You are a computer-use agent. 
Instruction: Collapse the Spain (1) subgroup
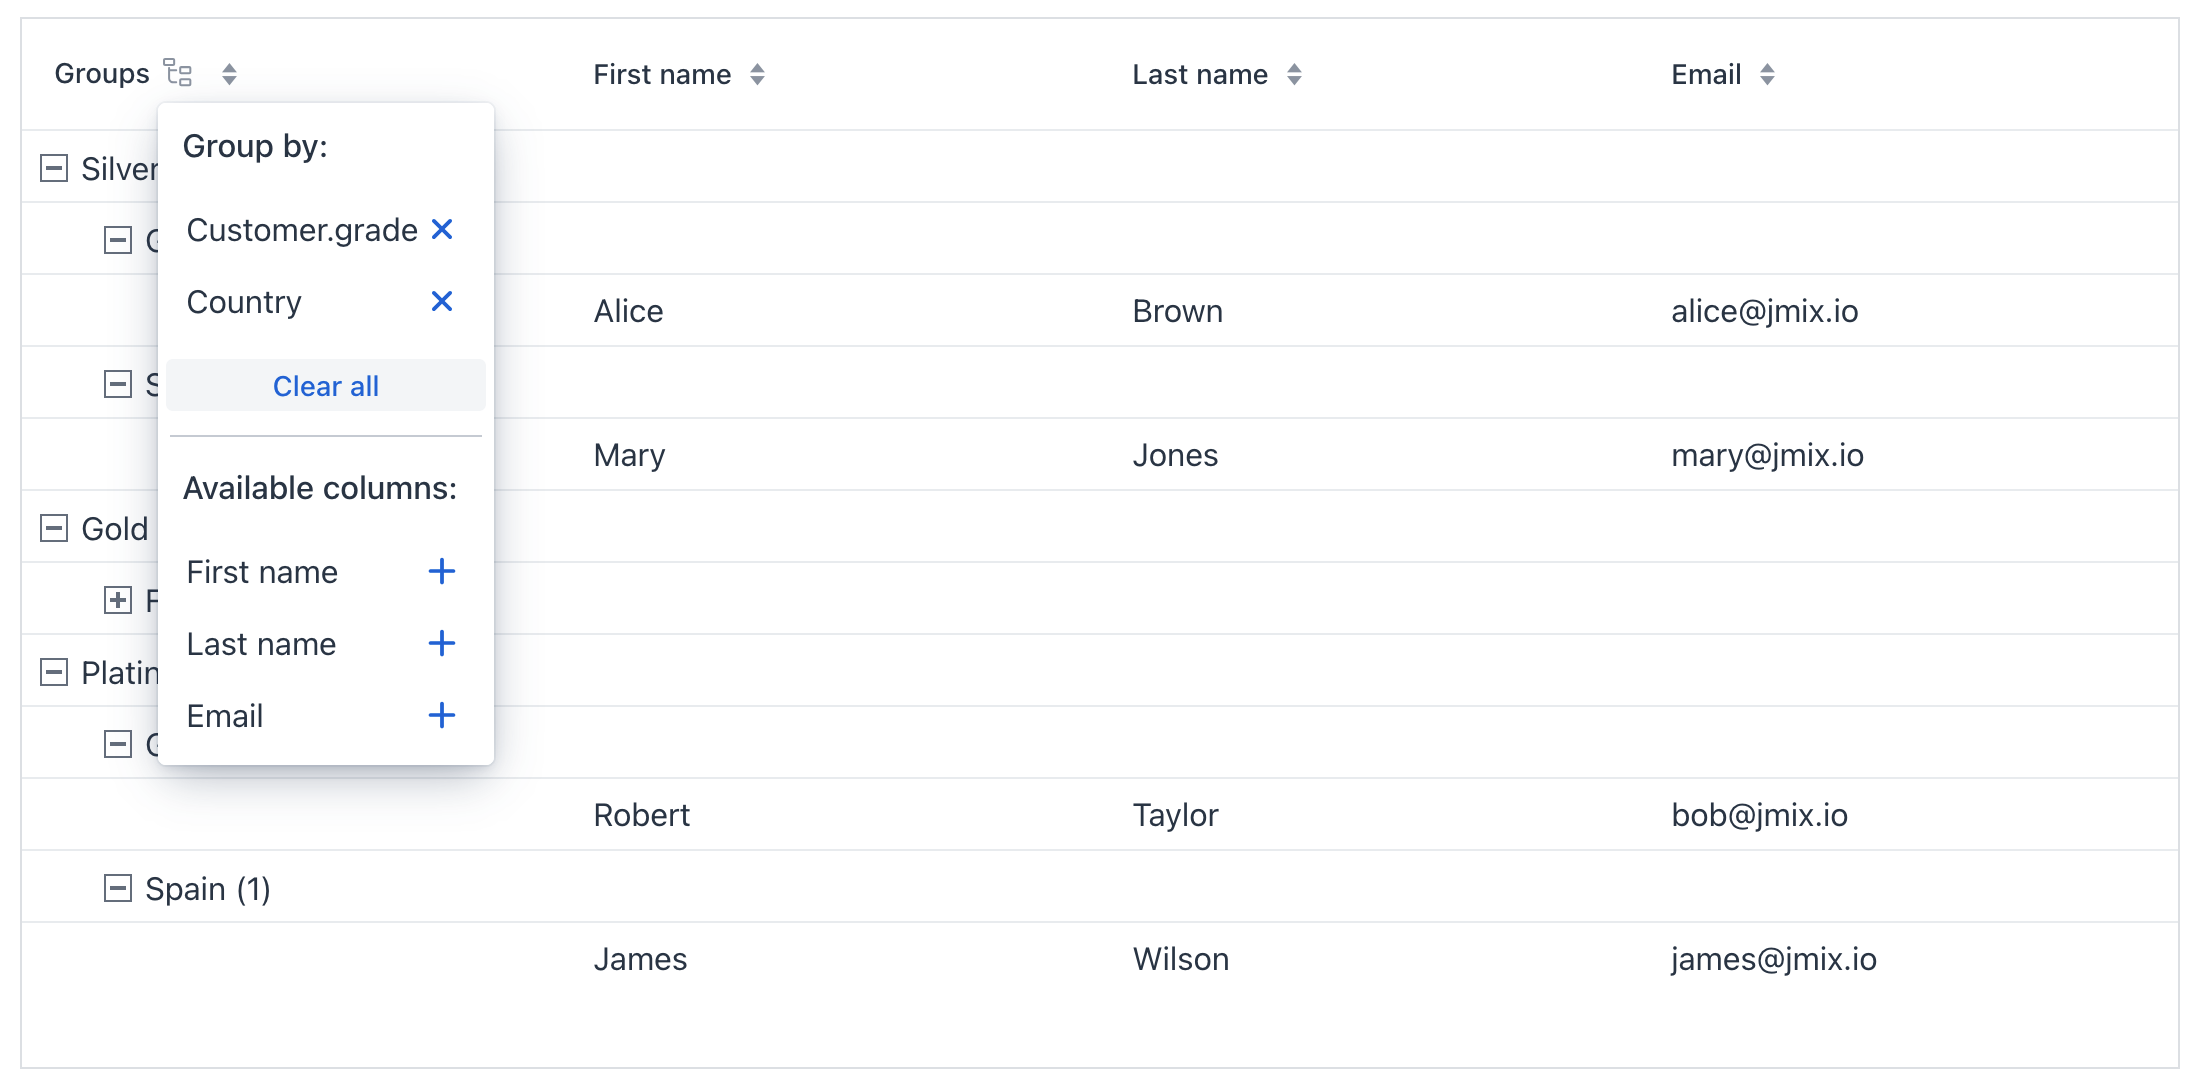point(118,888)
